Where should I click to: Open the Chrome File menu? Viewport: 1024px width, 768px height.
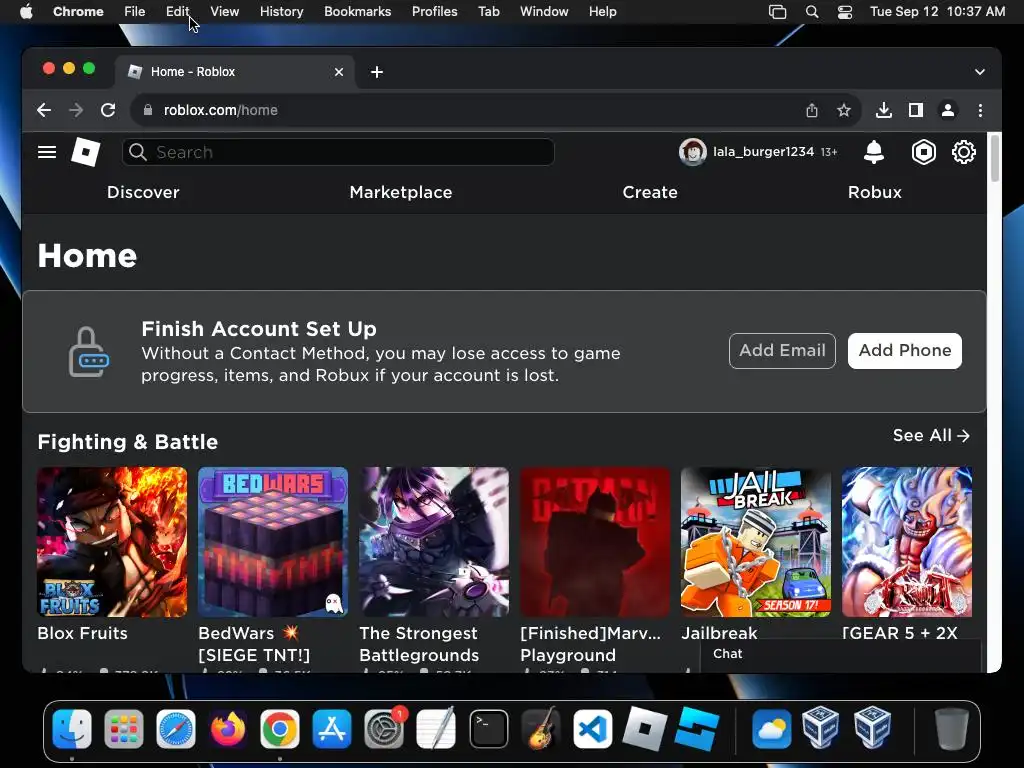[135, 12]
